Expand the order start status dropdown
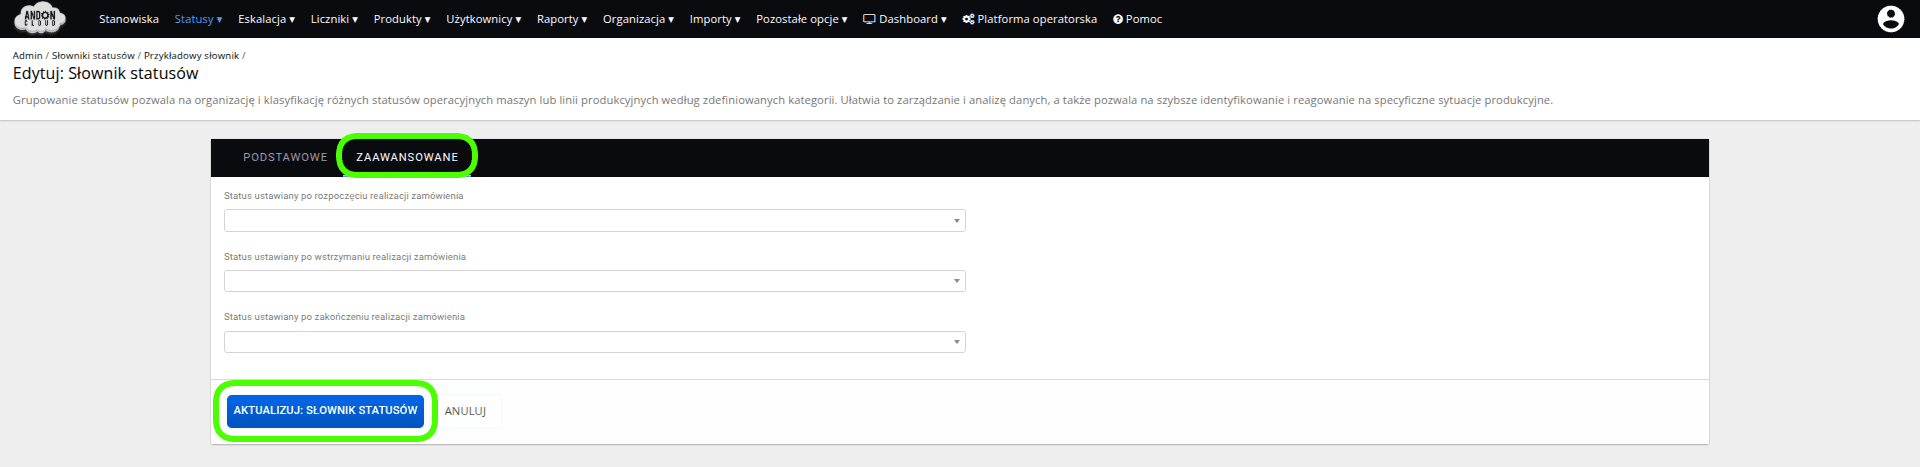The height and width of the screenshot is (467, 1920). (594, 221)
